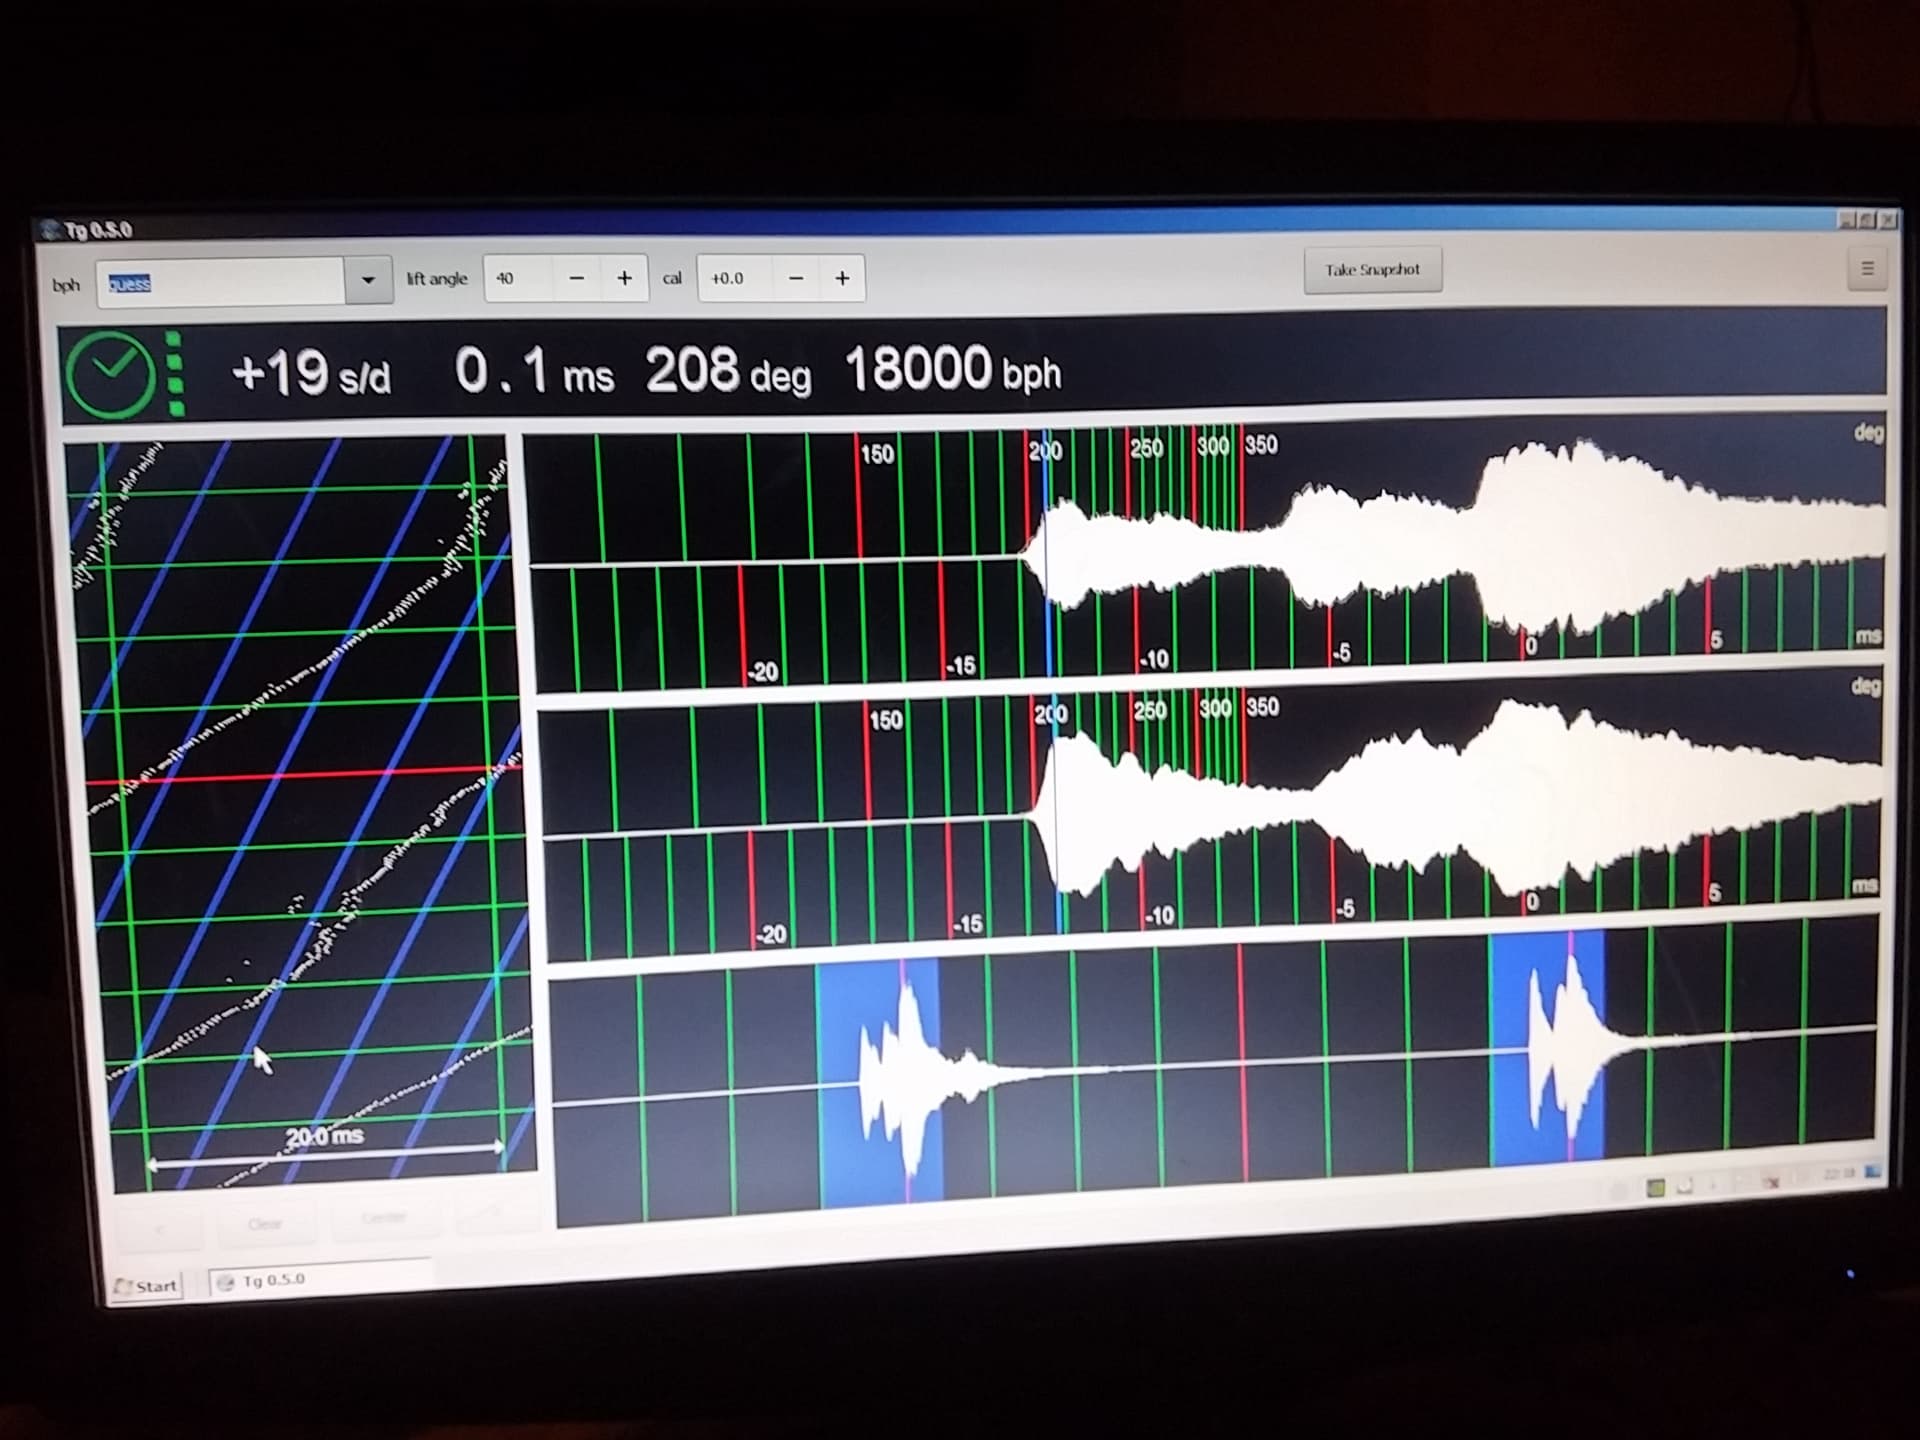The image size is (1920, 1440).
Task: Click the green system tray icon
Action: coord(1655,1188)
